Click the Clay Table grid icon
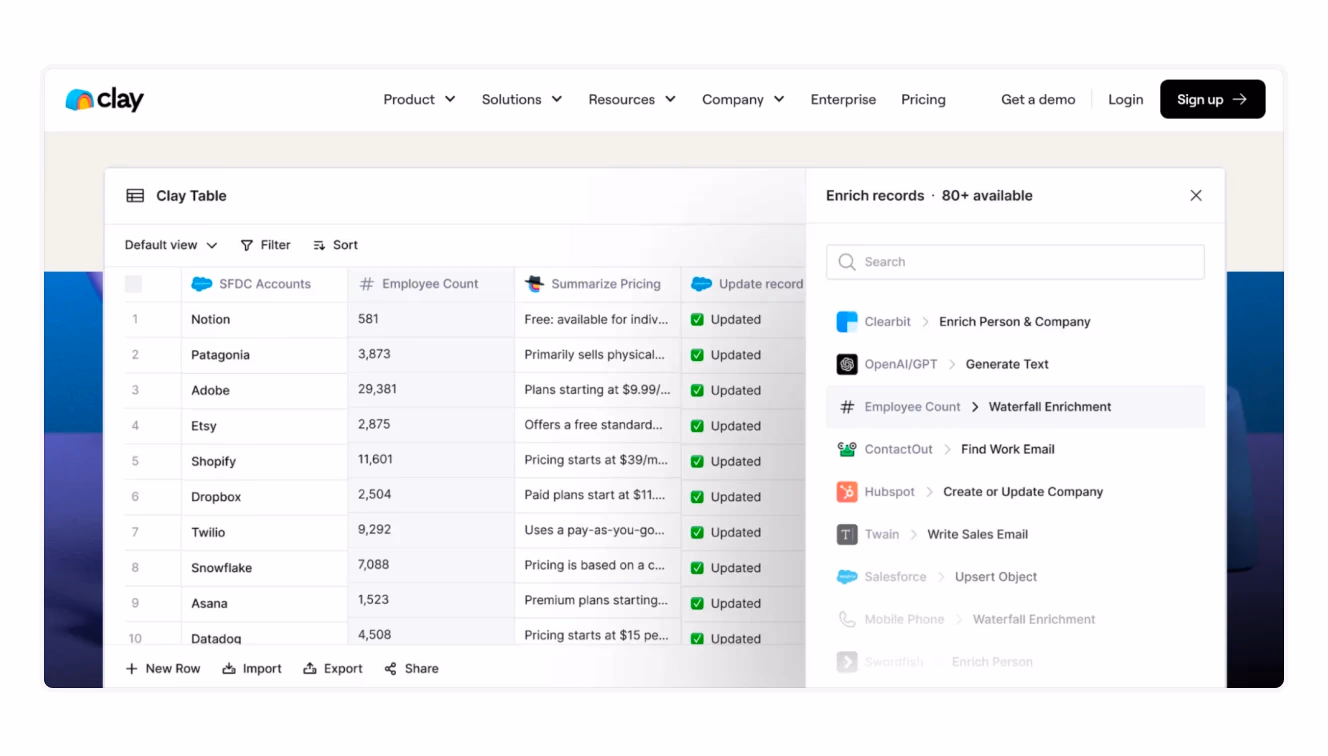The image size is (1328, 756). tap(135, 196)
